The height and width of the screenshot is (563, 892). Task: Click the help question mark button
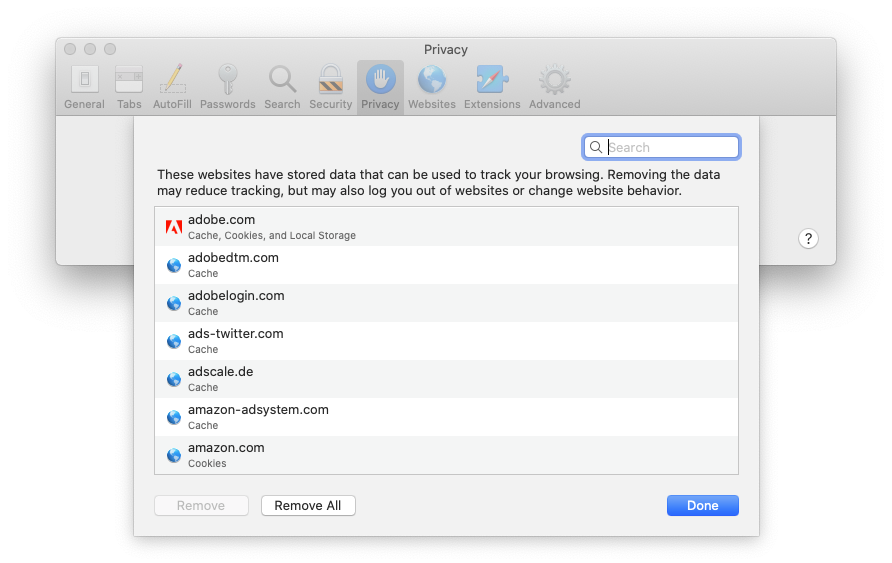[x=808, y=239]
